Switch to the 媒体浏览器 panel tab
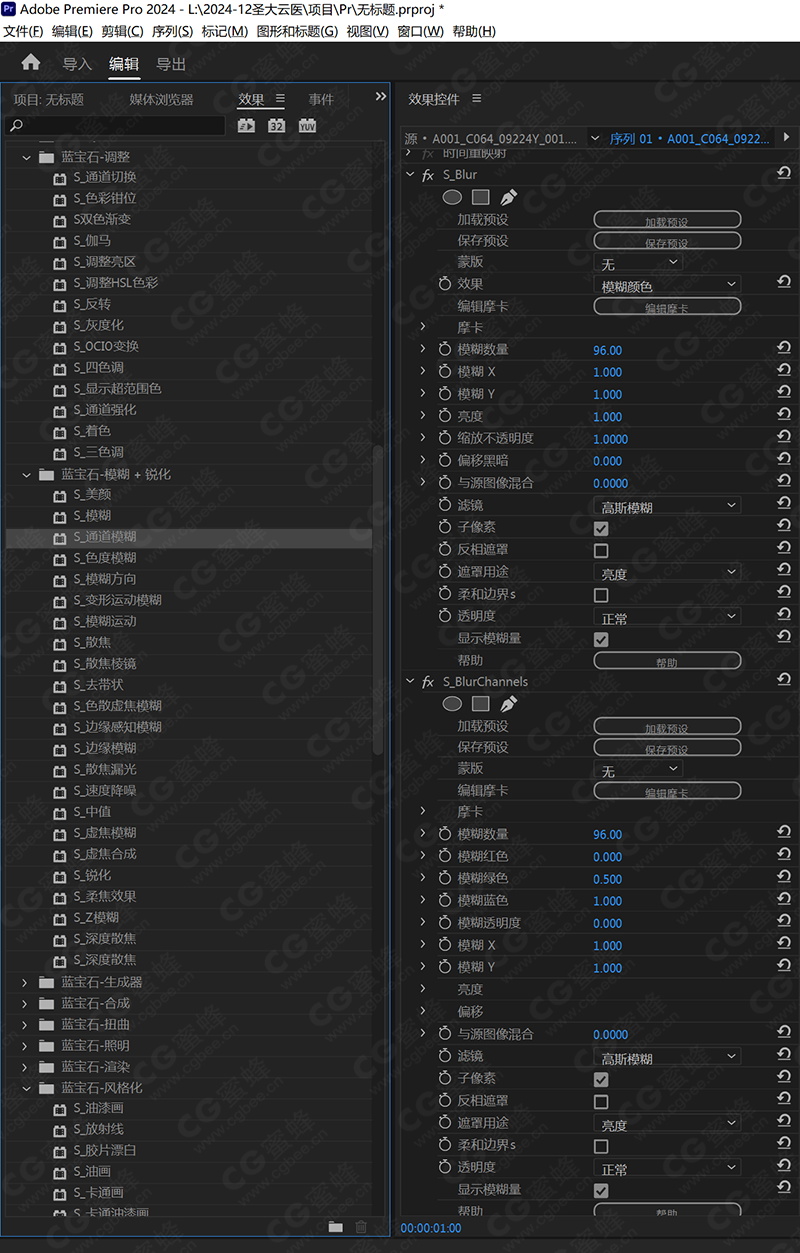 pos(161,99)
